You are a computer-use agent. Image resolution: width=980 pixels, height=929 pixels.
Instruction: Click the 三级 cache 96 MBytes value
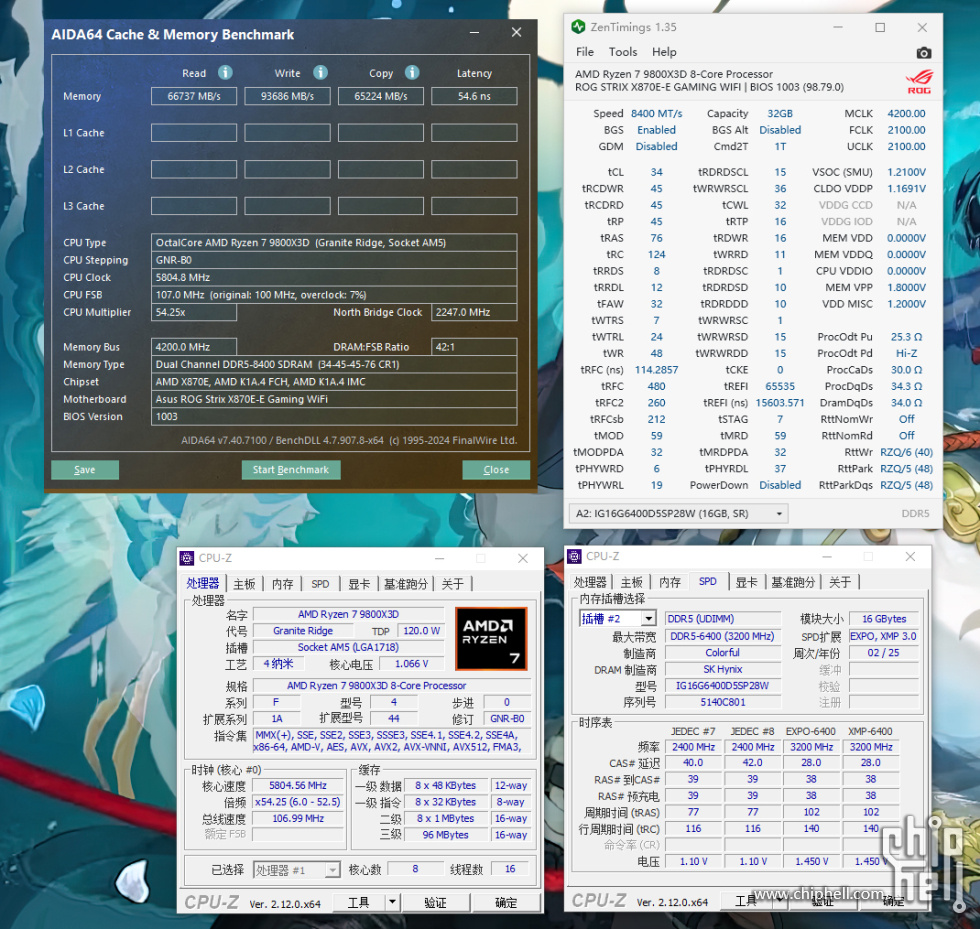[x=446, y=835]
